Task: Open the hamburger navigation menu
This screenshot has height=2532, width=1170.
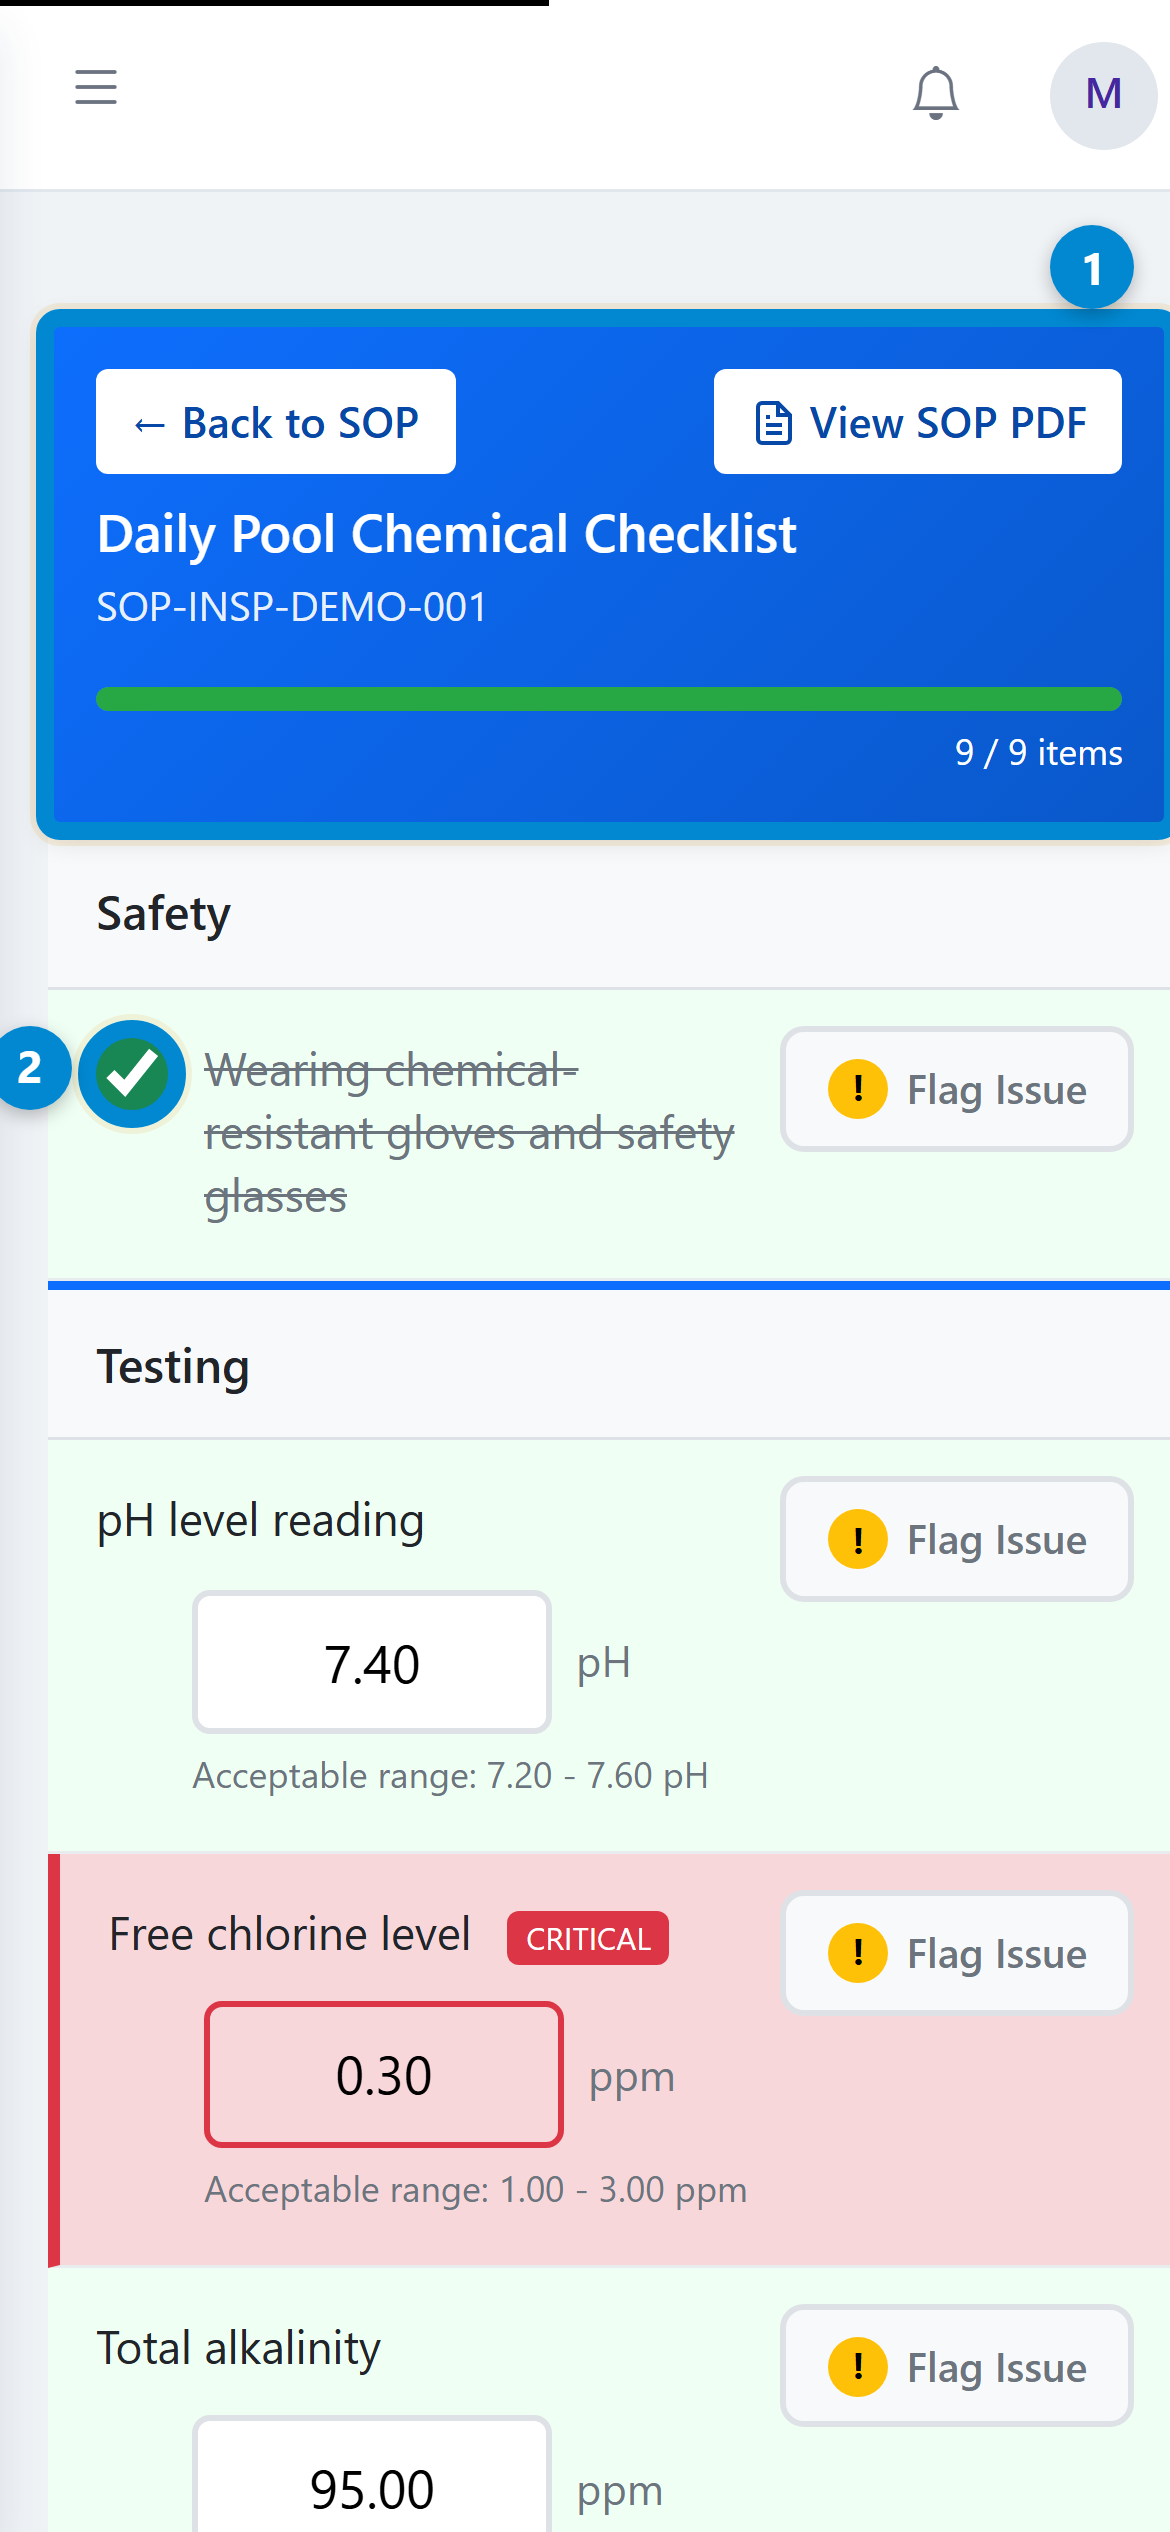Action: [95, 88]
